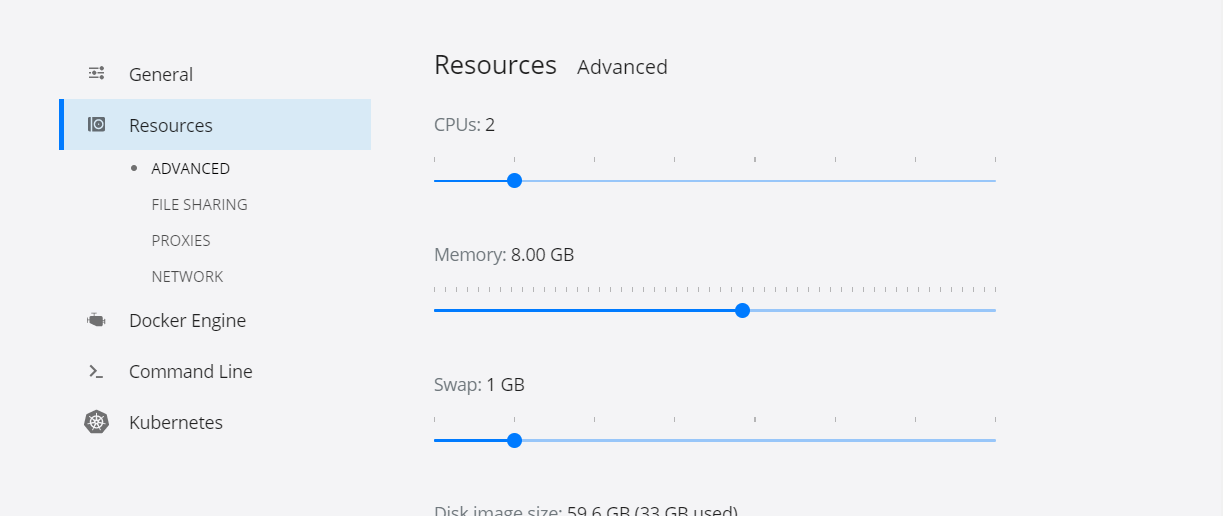Click the bullet marker beside ADVANCED
1223x516 pixels.
tap(134, 168)
